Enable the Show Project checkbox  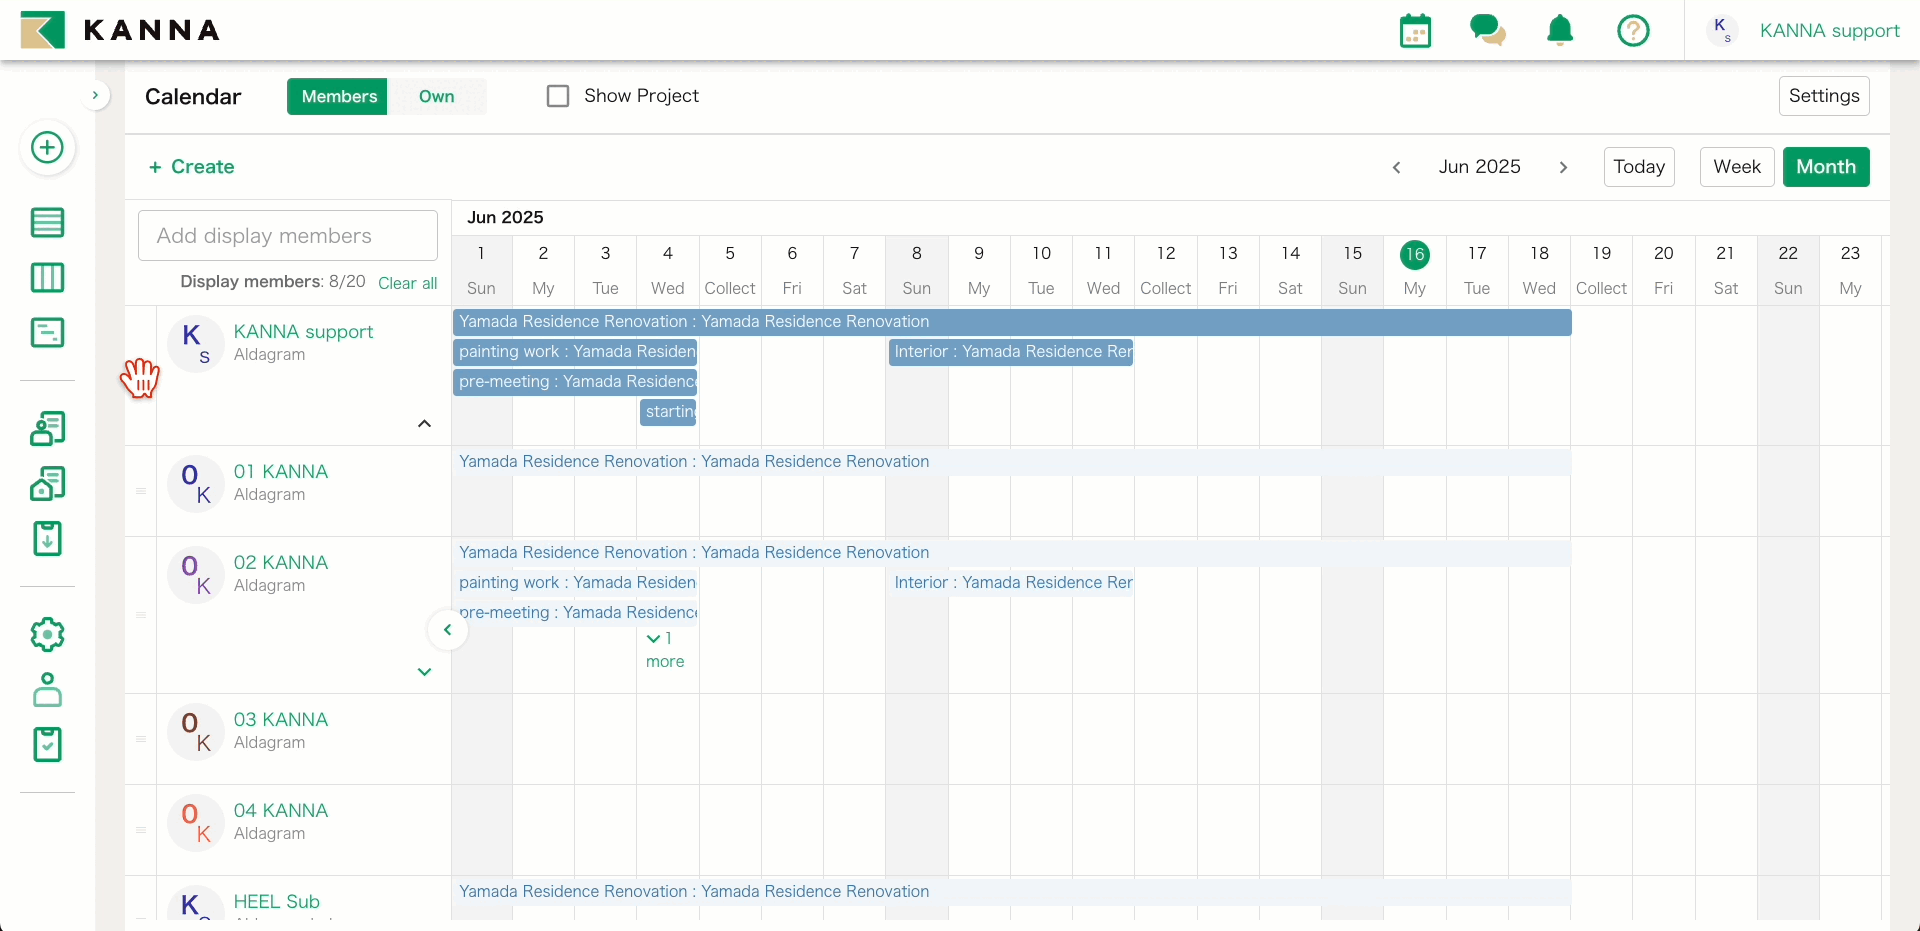558,96
